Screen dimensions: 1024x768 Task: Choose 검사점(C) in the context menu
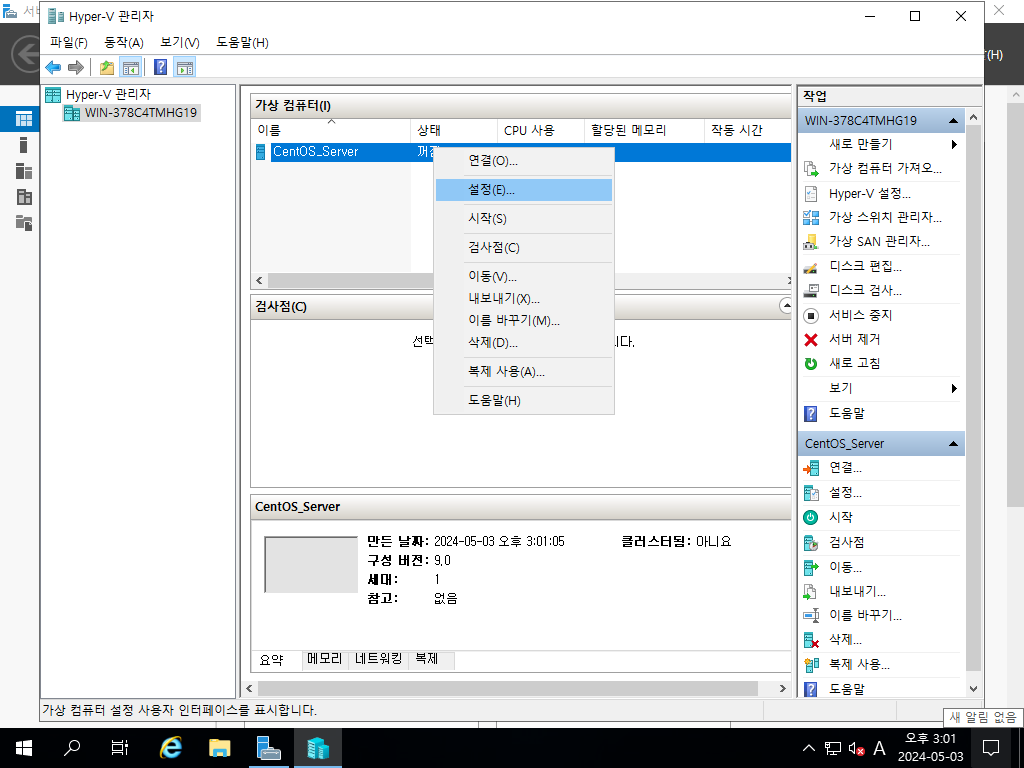coord(524,248)
